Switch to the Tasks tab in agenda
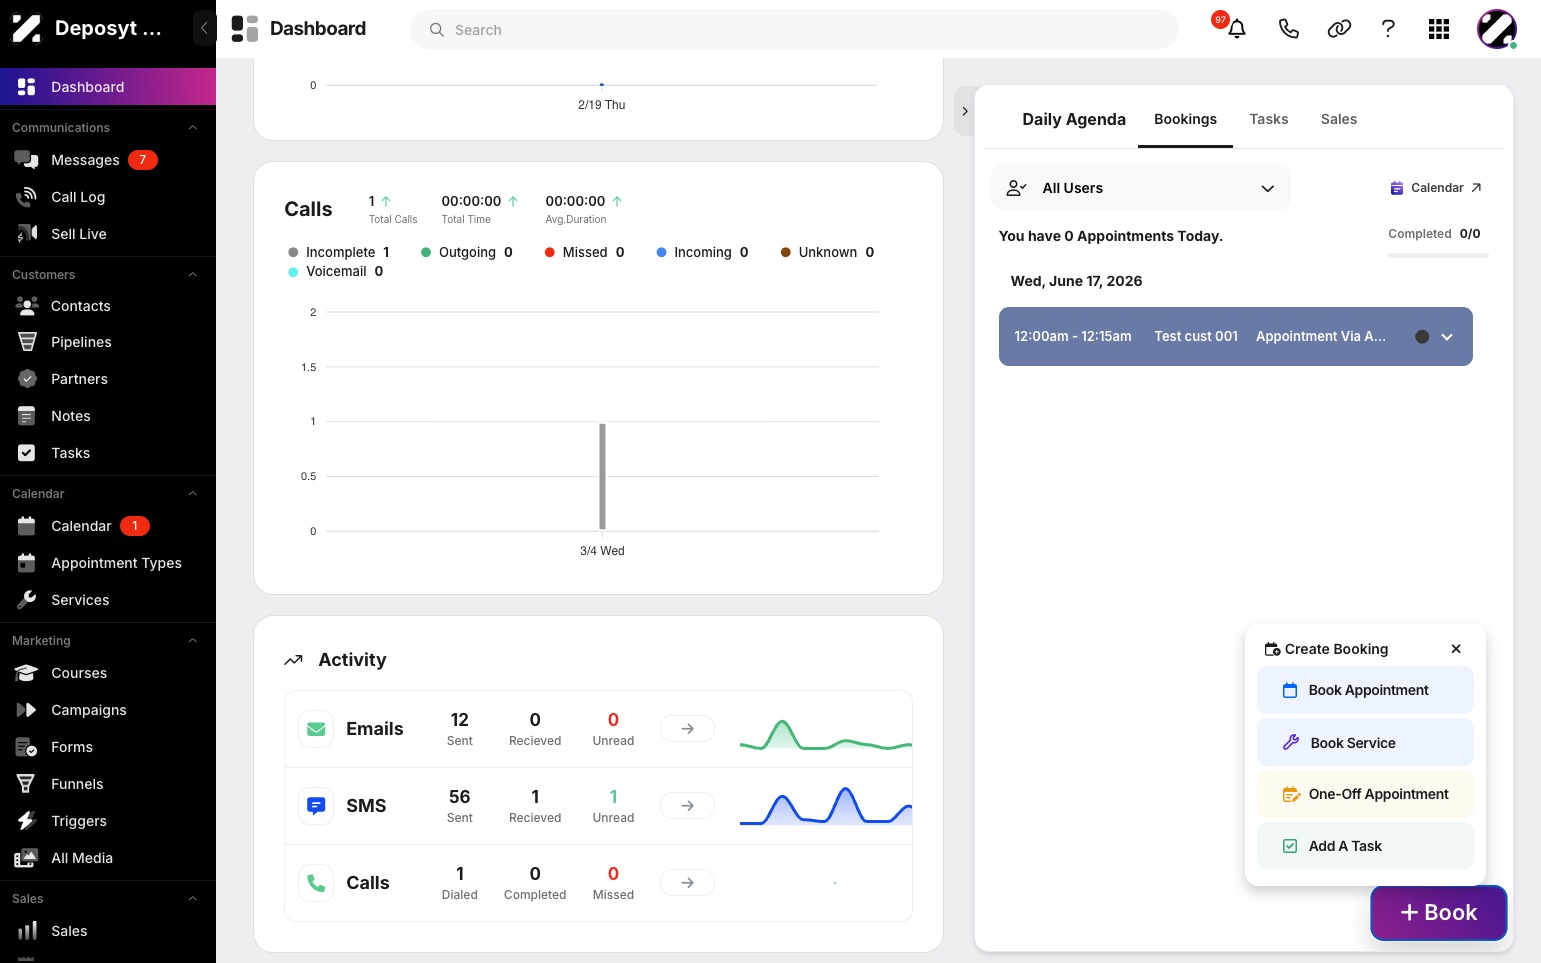1541x963 pixels. click(1268, 119)
